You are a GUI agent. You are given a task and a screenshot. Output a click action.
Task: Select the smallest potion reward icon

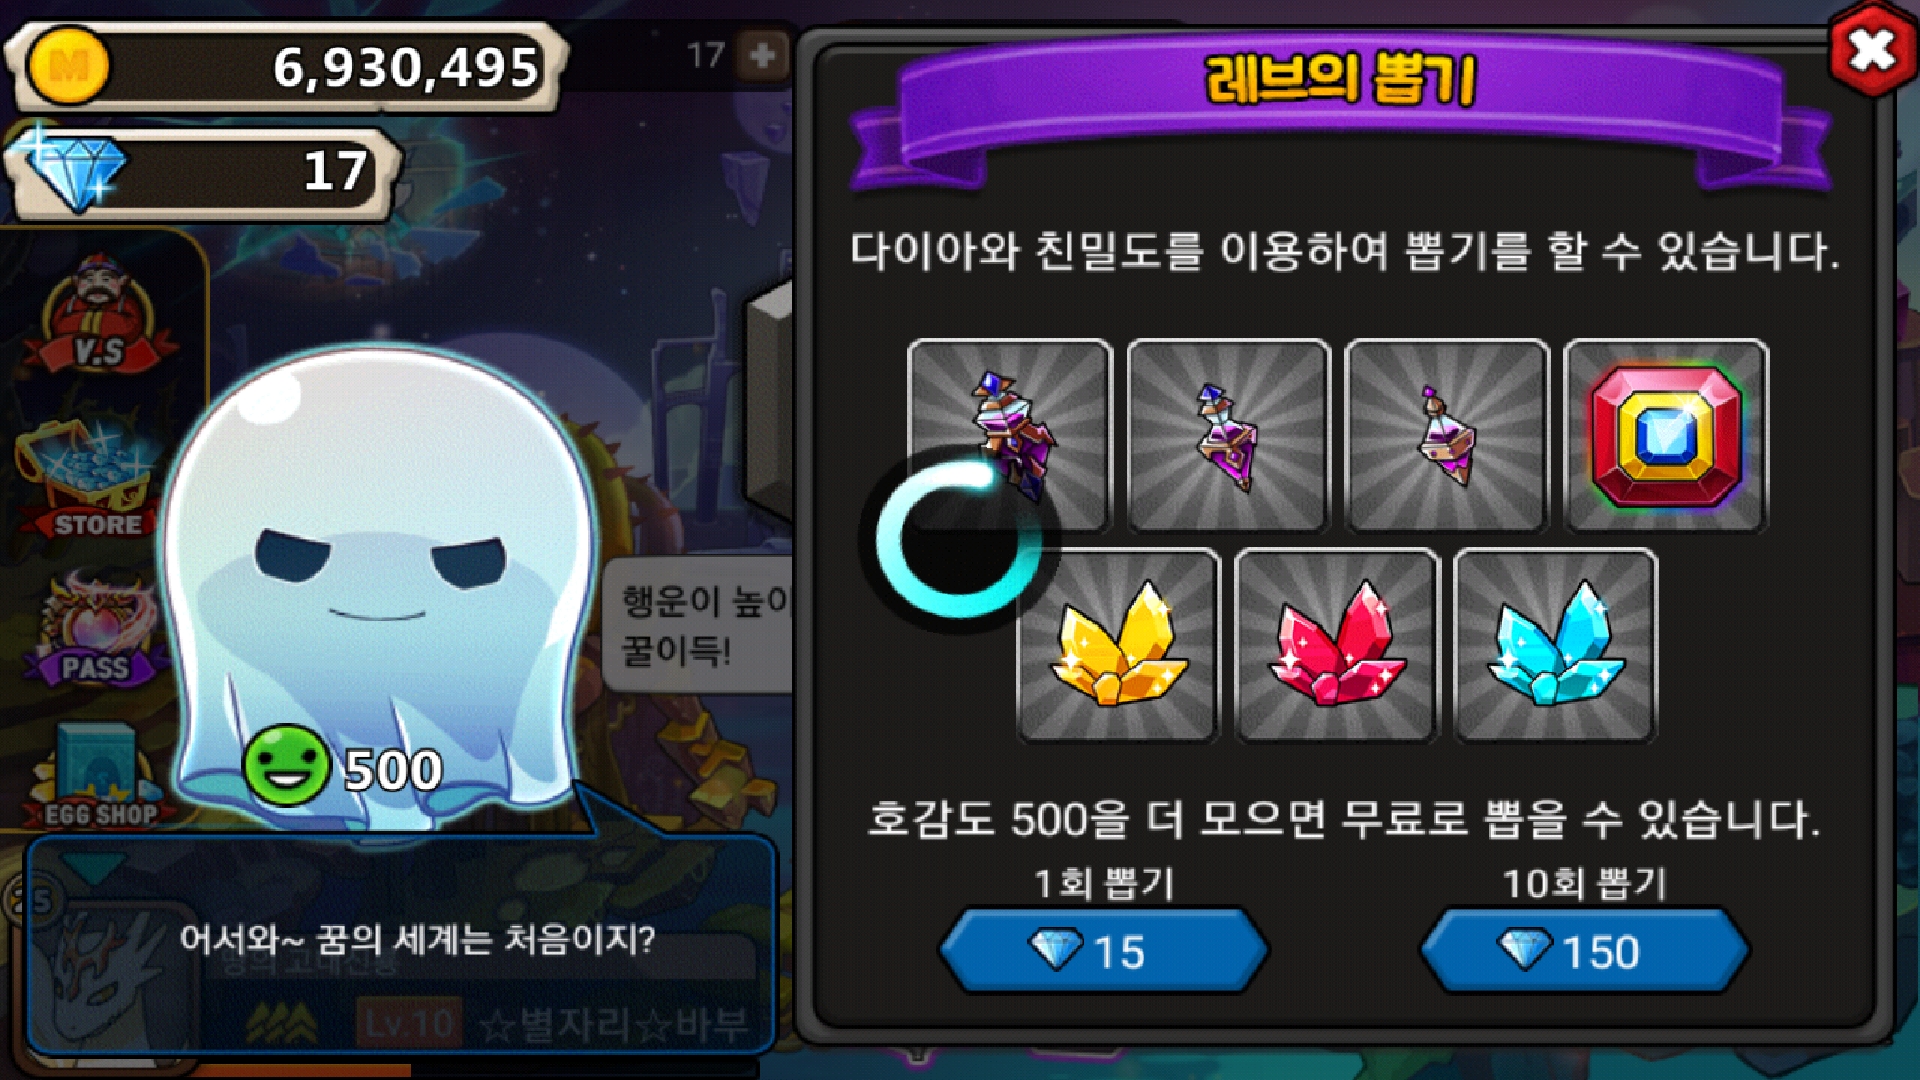click(x=1447, y=436)
